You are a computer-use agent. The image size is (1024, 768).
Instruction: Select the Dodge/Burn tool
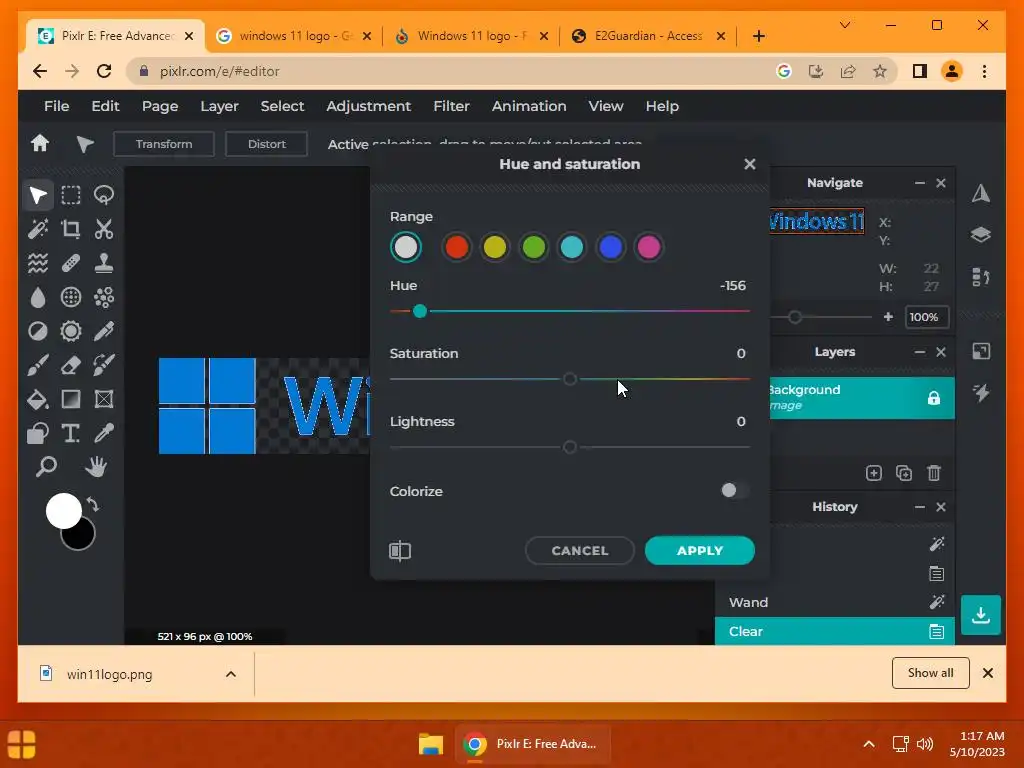pyautogui.click(x=38, y=331)
